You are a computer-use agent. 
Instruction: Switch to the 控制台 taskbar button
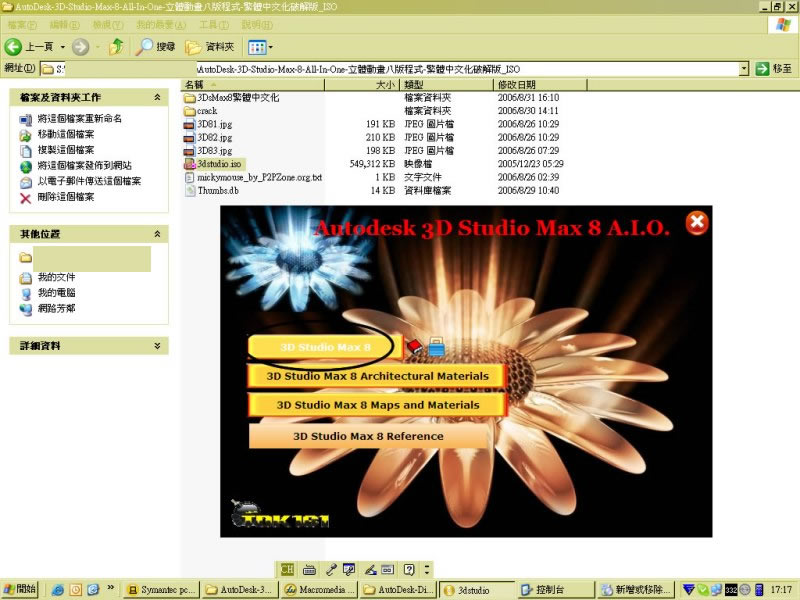[556, 590]
